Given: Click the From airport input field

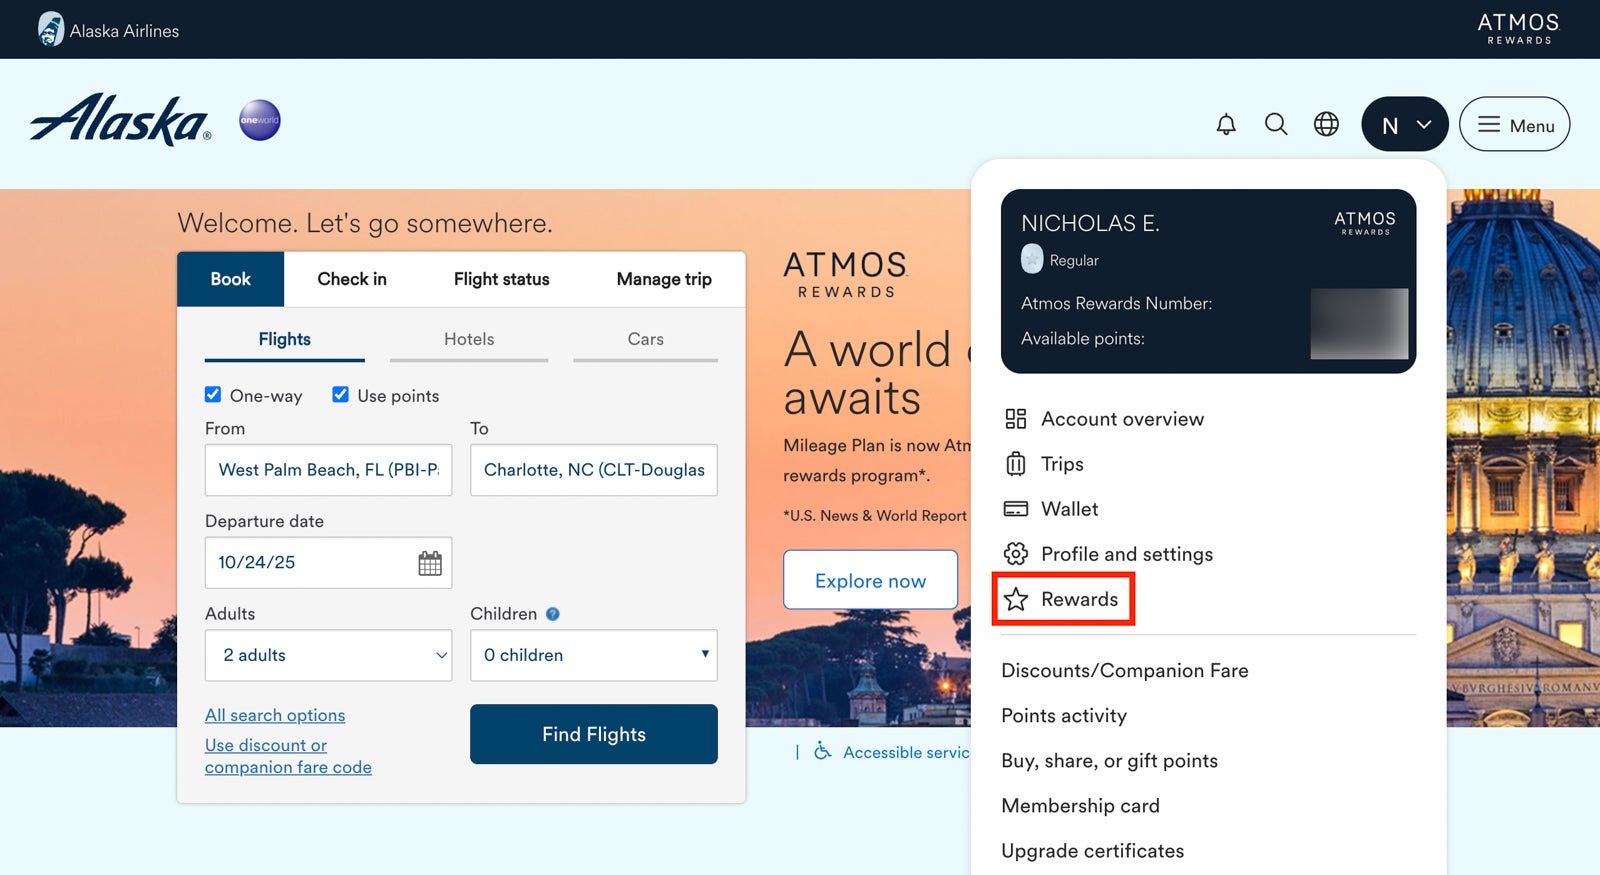Looking at the screenshot, I should pos(328,470).
